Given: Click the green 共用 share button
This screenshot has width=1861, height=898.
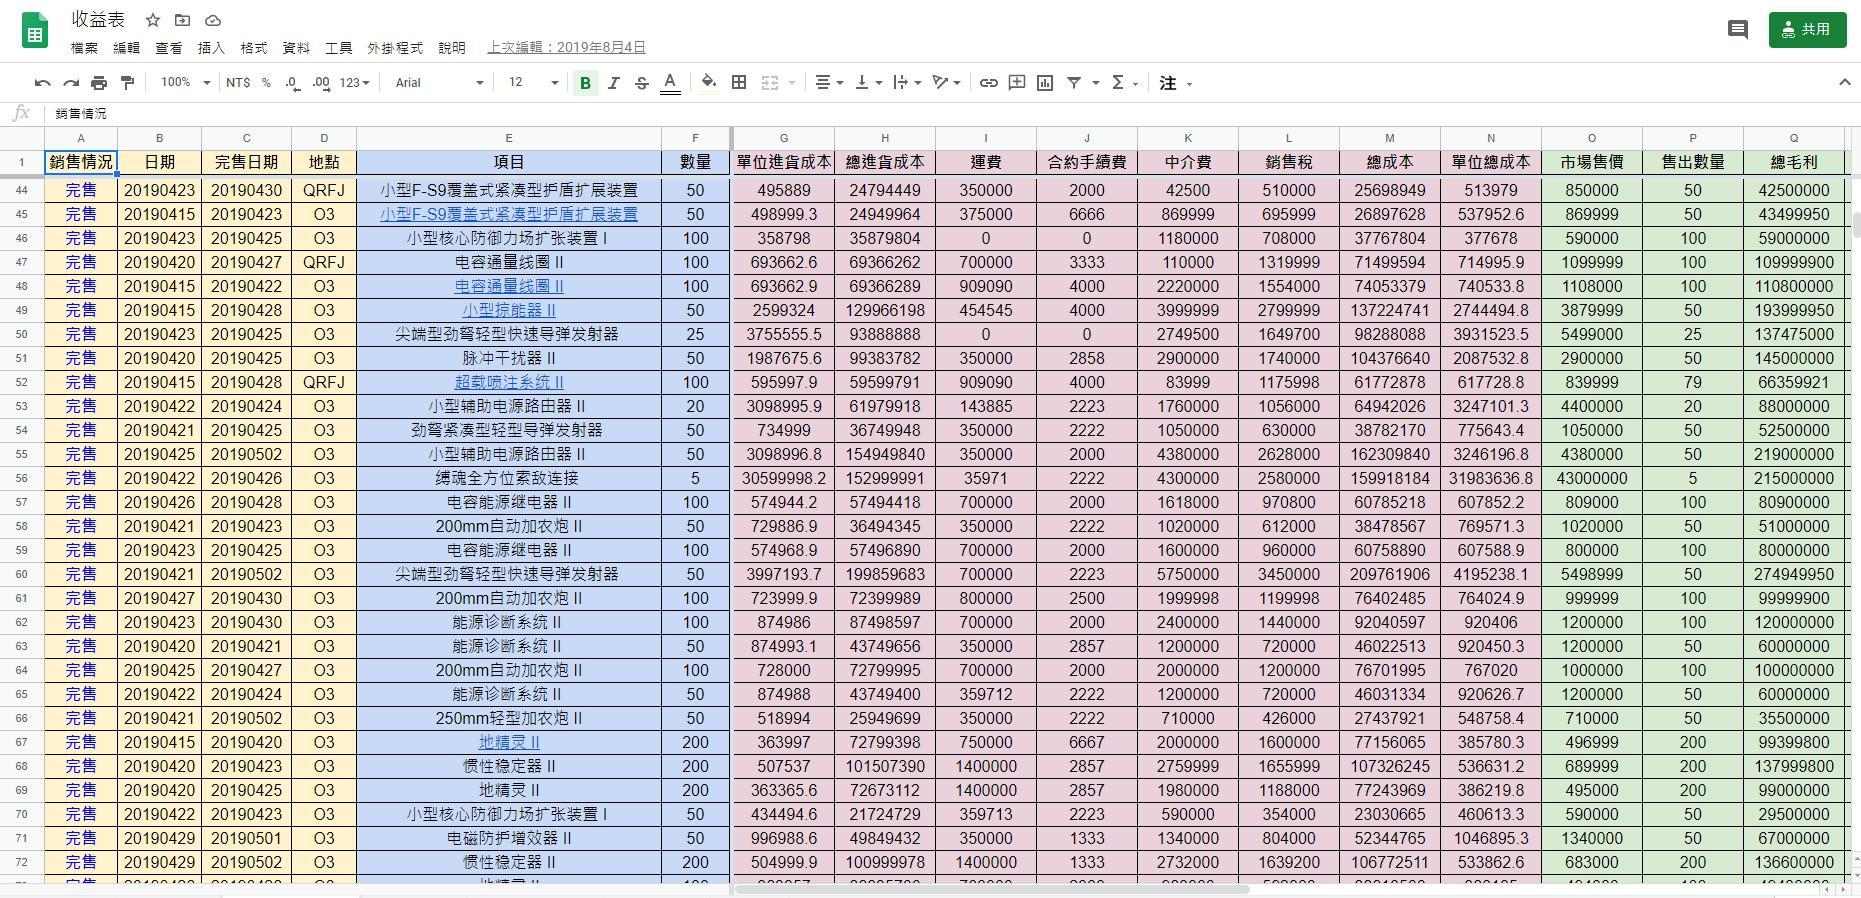Looking at the screenshot, I should (1807, 30).
